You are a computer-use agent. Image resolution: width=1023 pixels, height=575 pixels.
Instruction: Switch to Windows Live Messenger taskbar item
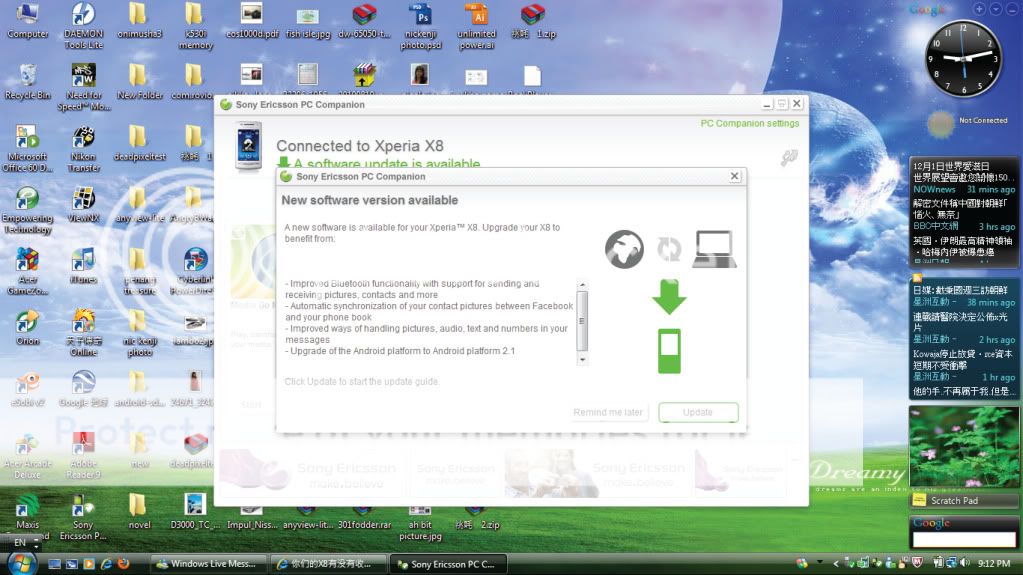coord(208,564)
